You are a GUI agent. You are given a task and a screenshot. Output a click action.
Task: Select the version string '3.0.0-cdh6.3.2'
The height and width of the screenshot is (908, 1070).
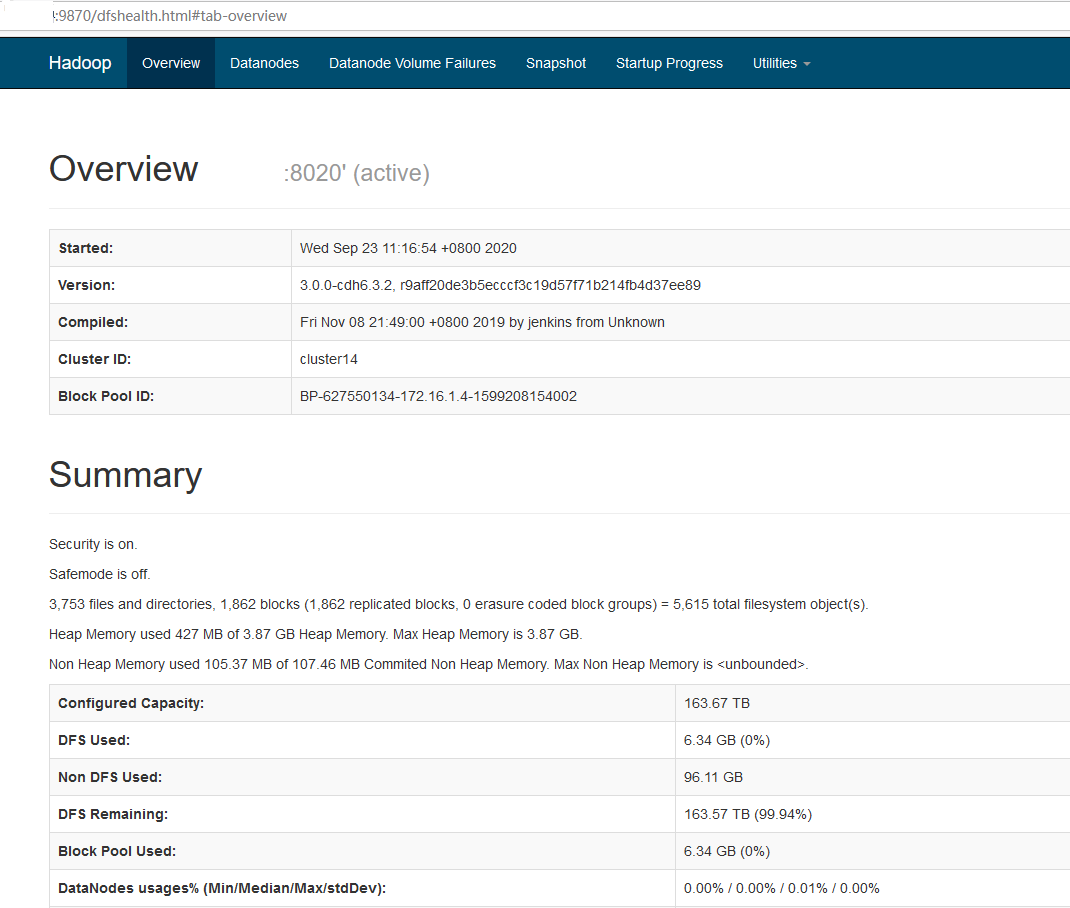[x=346, y=285]
